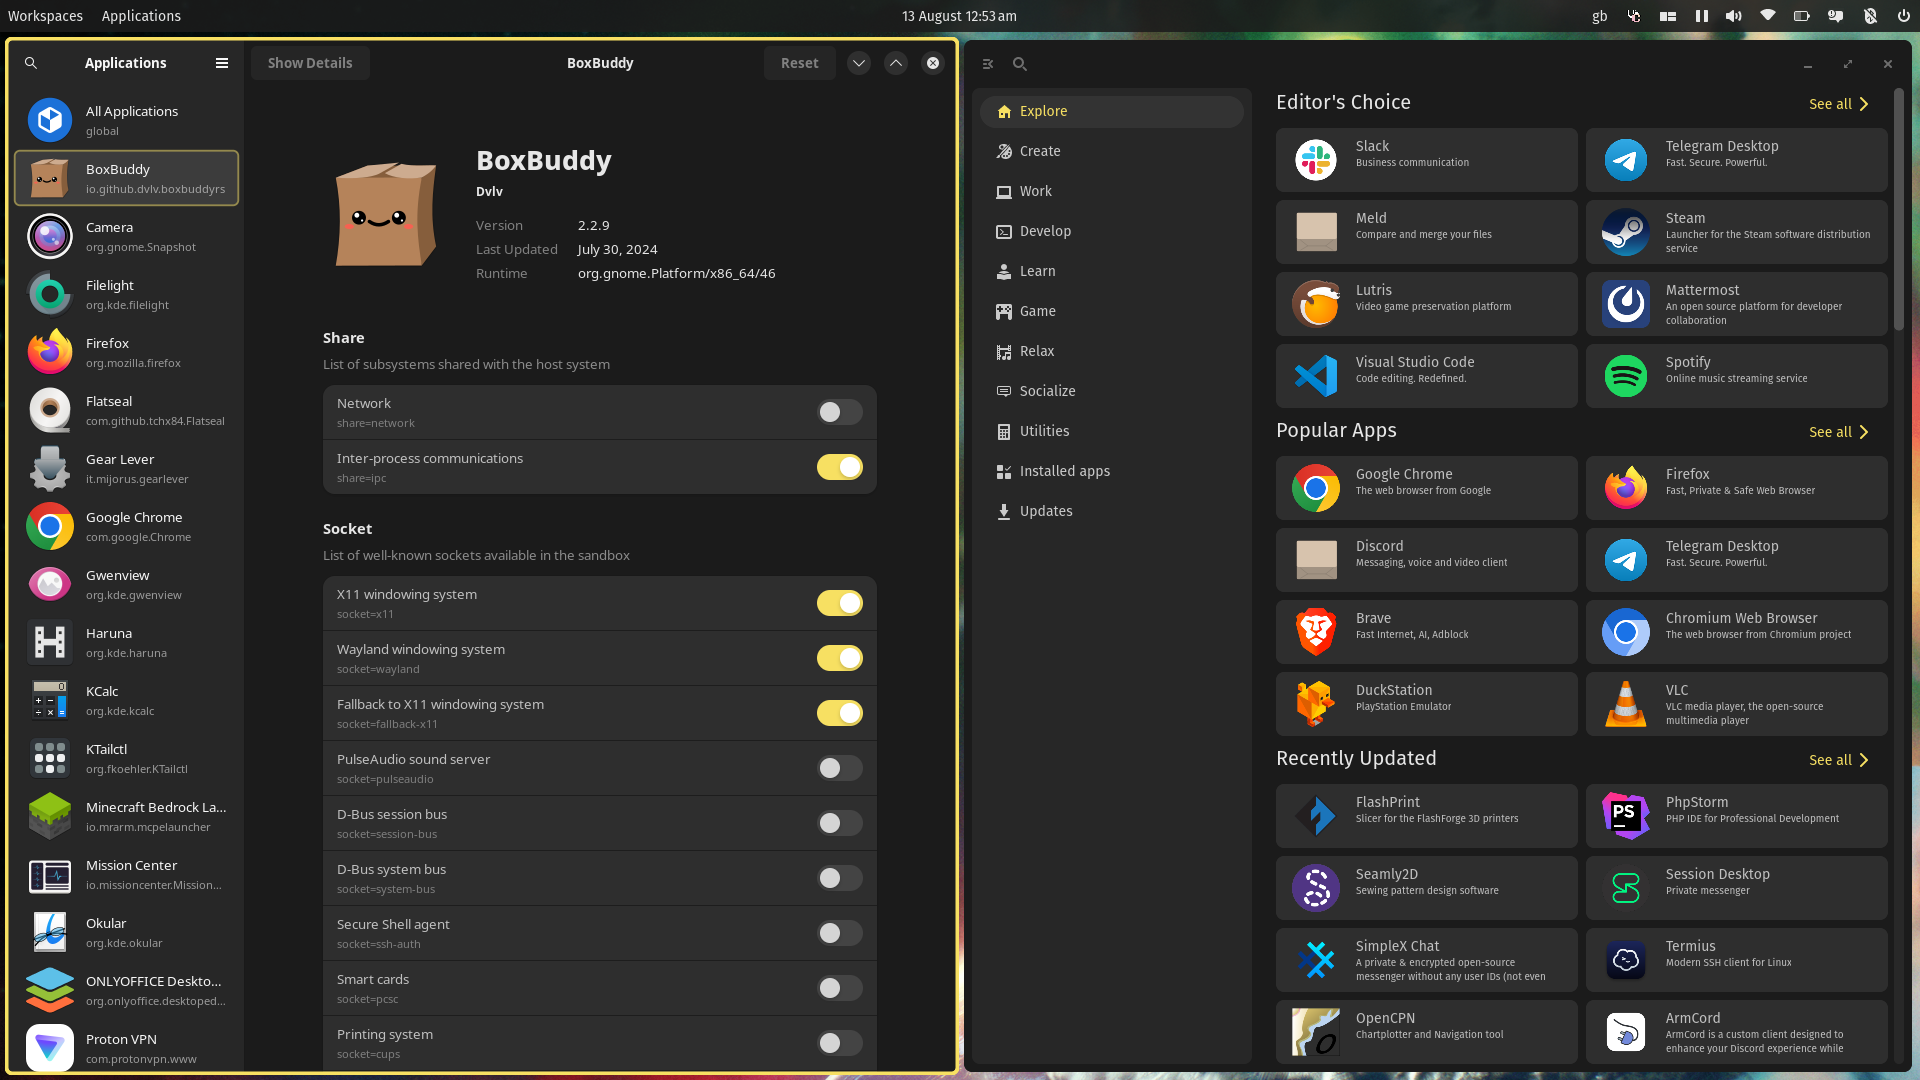Turn on PulseAudio sound server switch
The width and height of the screenshot is (1920, 1080).
pyautogui.click(x=839, y=768)
